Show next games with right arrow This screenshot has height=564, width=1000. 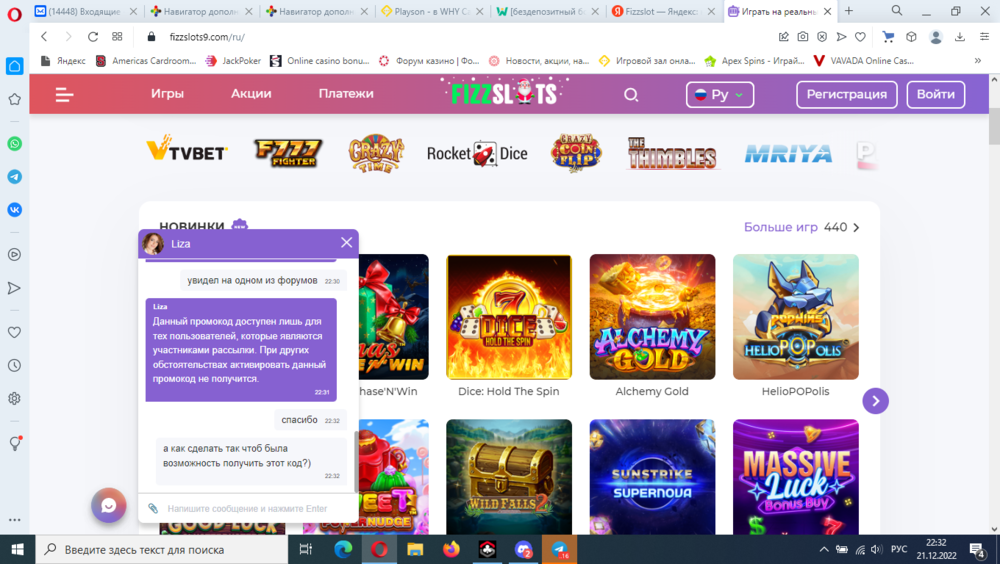pos(875,401)
